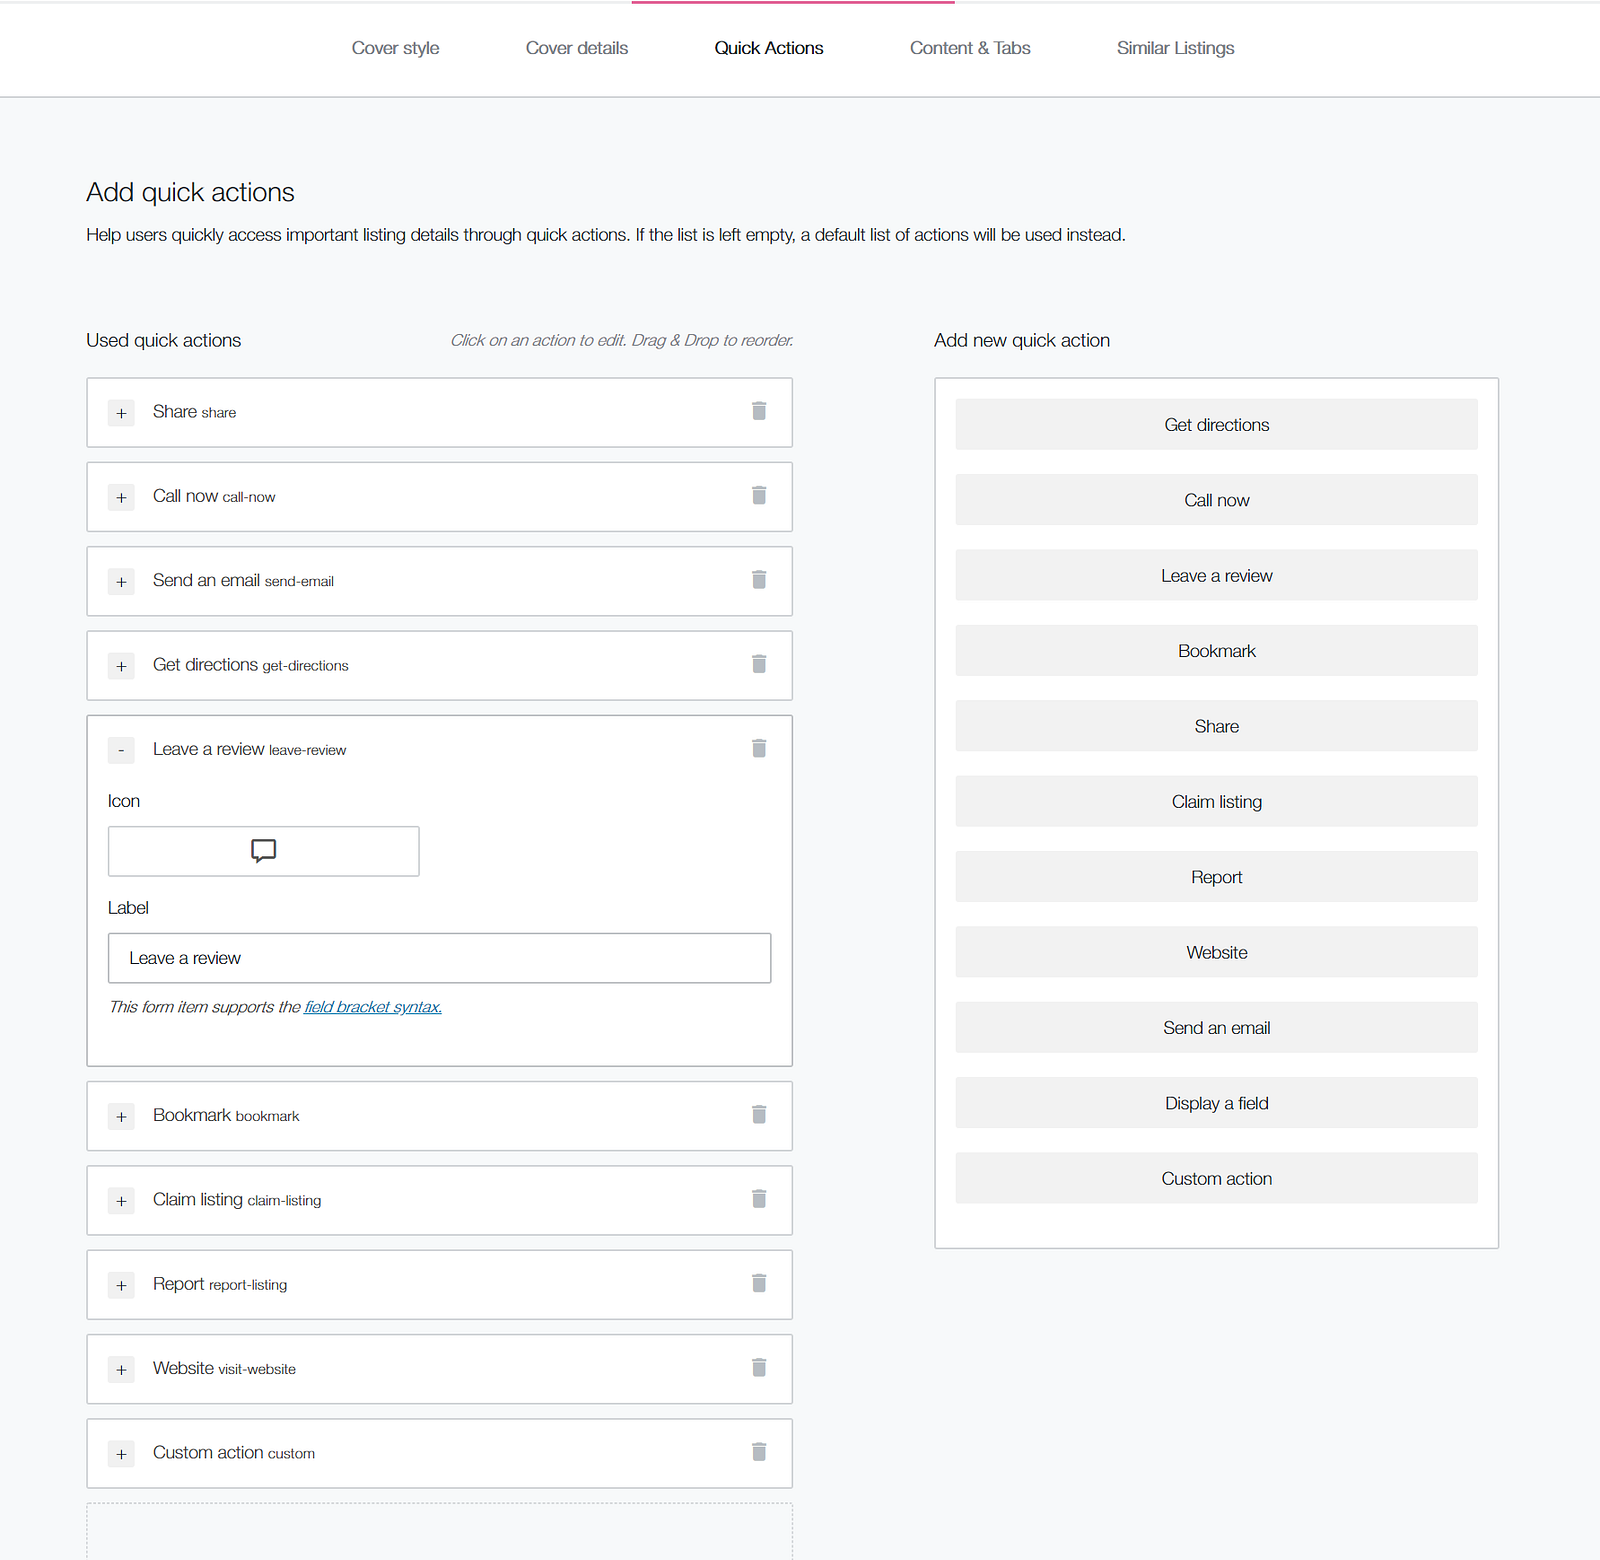This screenshot has height=1560, width=1600.
Task: Expand the Share action settings
Action: point(121,413)
